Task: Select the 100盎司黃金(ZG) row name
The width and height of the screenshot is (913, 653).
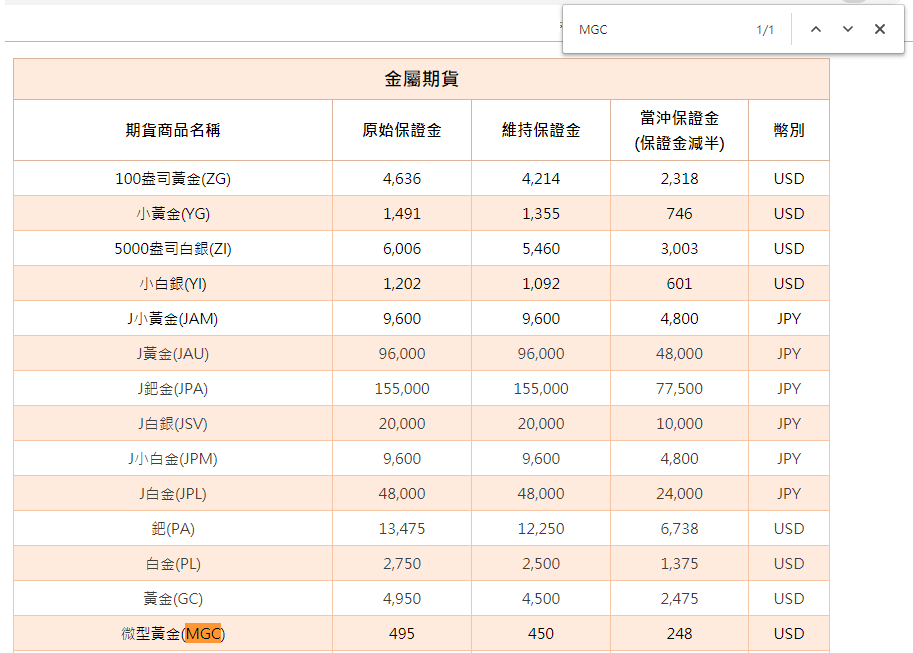Action: [x=173, y=179]
